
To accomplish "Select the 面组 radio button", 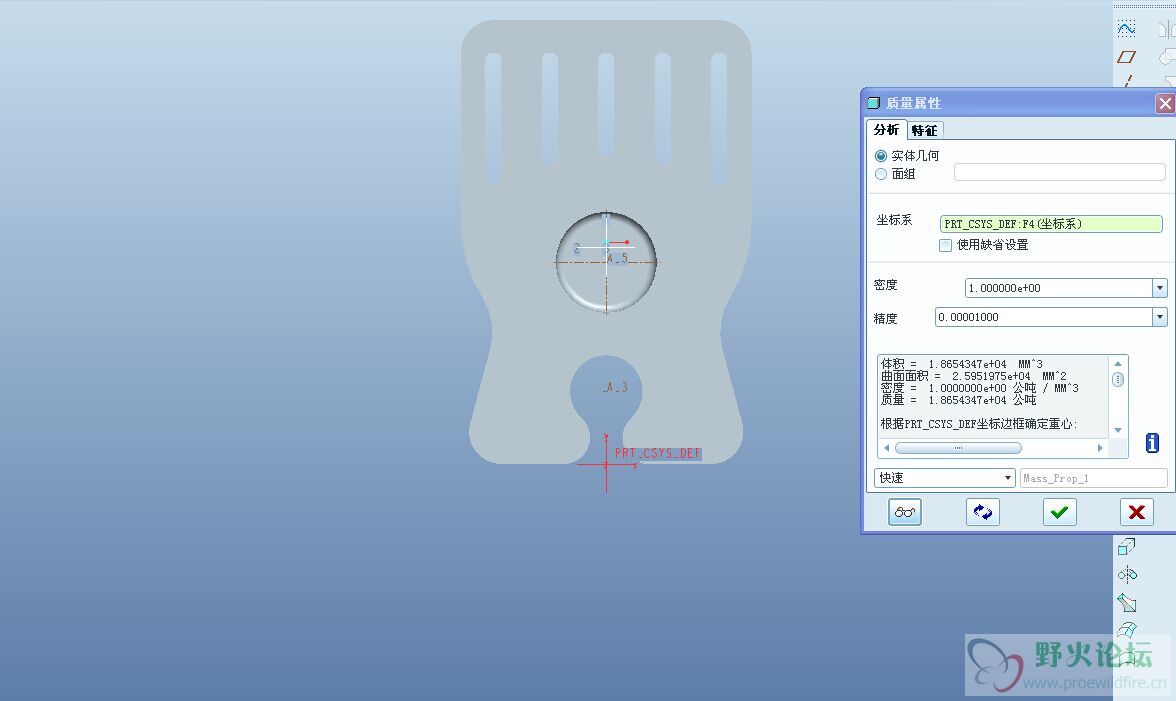I will (x=881, y=174).
